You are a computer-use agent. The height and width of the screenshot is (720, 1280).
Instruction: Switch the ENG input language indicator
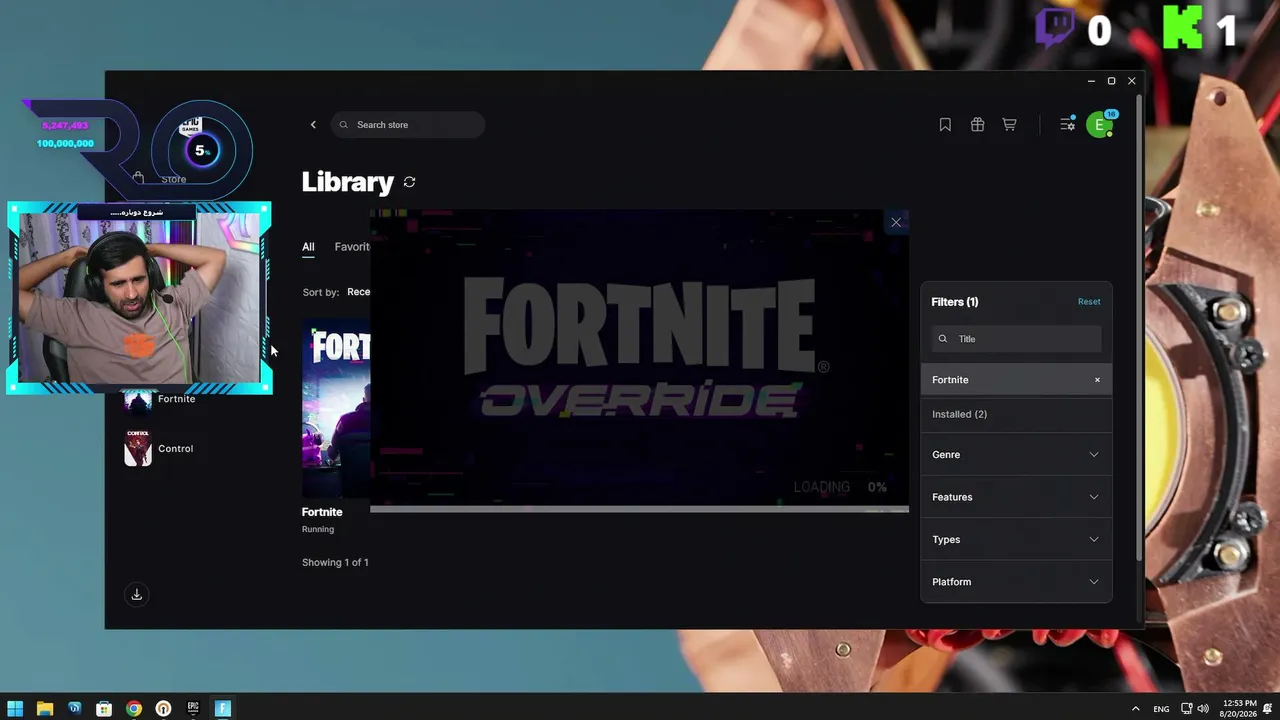(x=1161, y=709)
